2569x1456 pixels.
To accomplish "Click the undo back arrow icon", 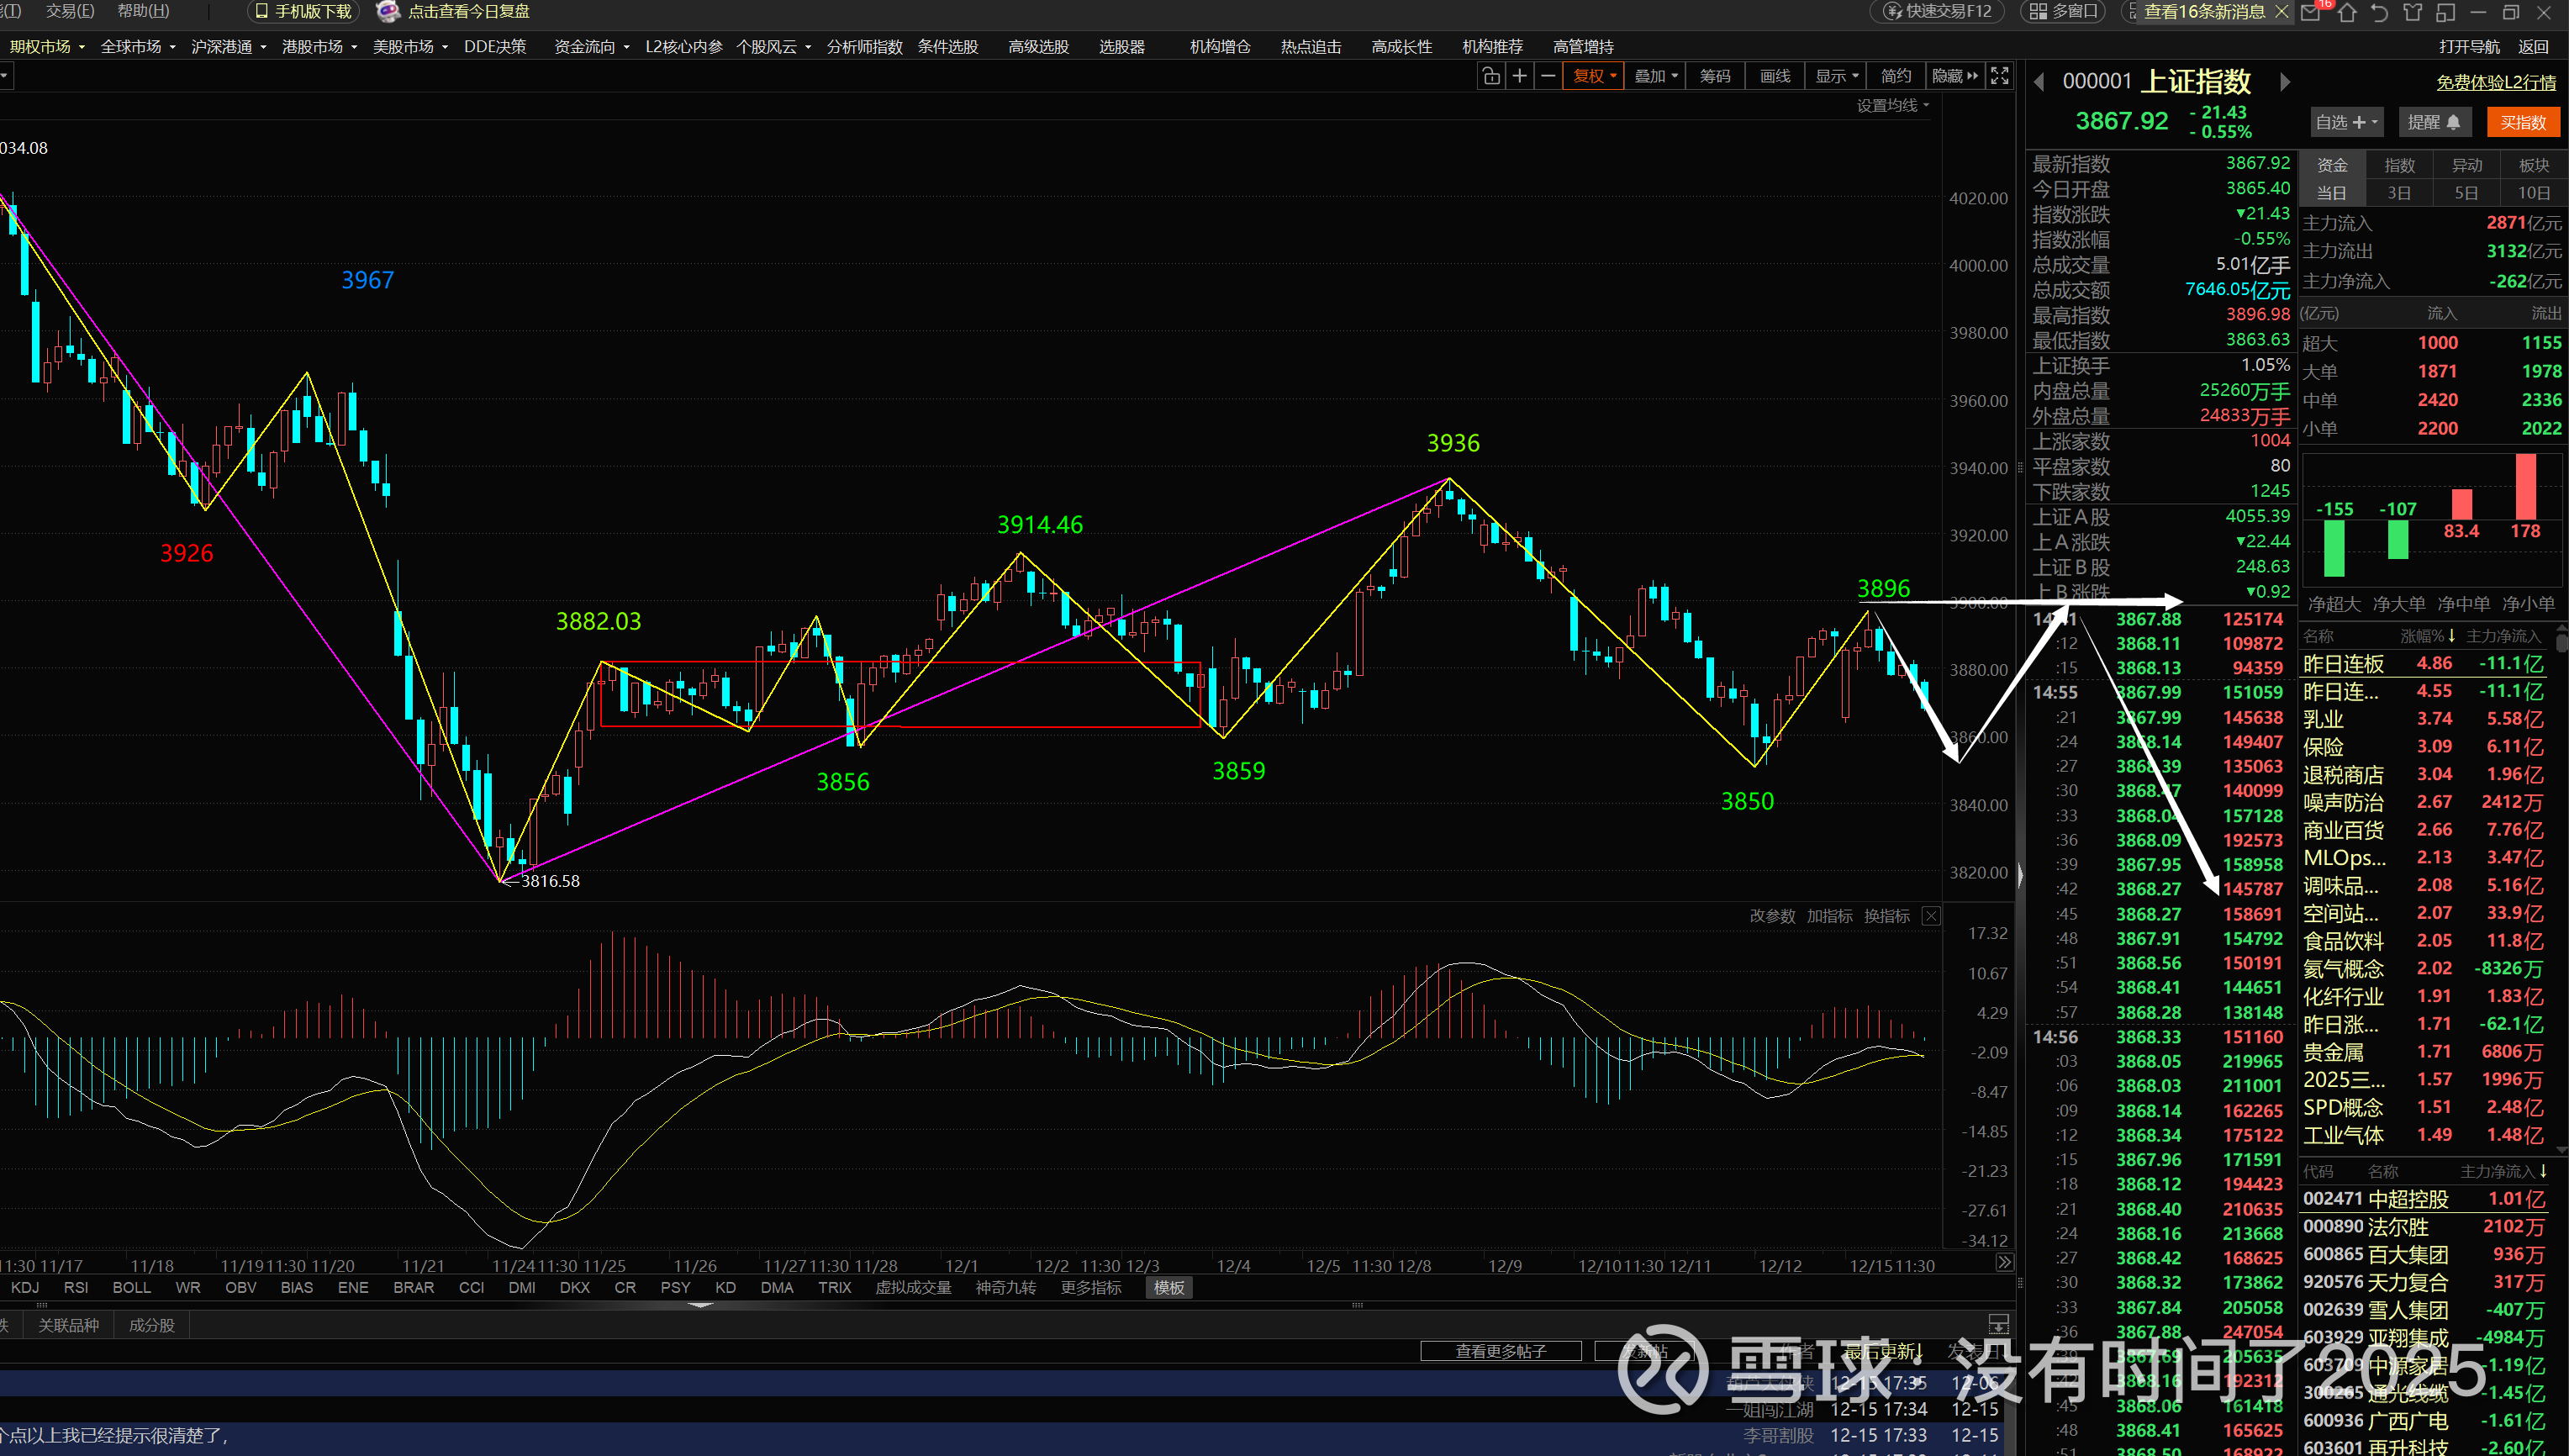I will (x=2380, y=12).
